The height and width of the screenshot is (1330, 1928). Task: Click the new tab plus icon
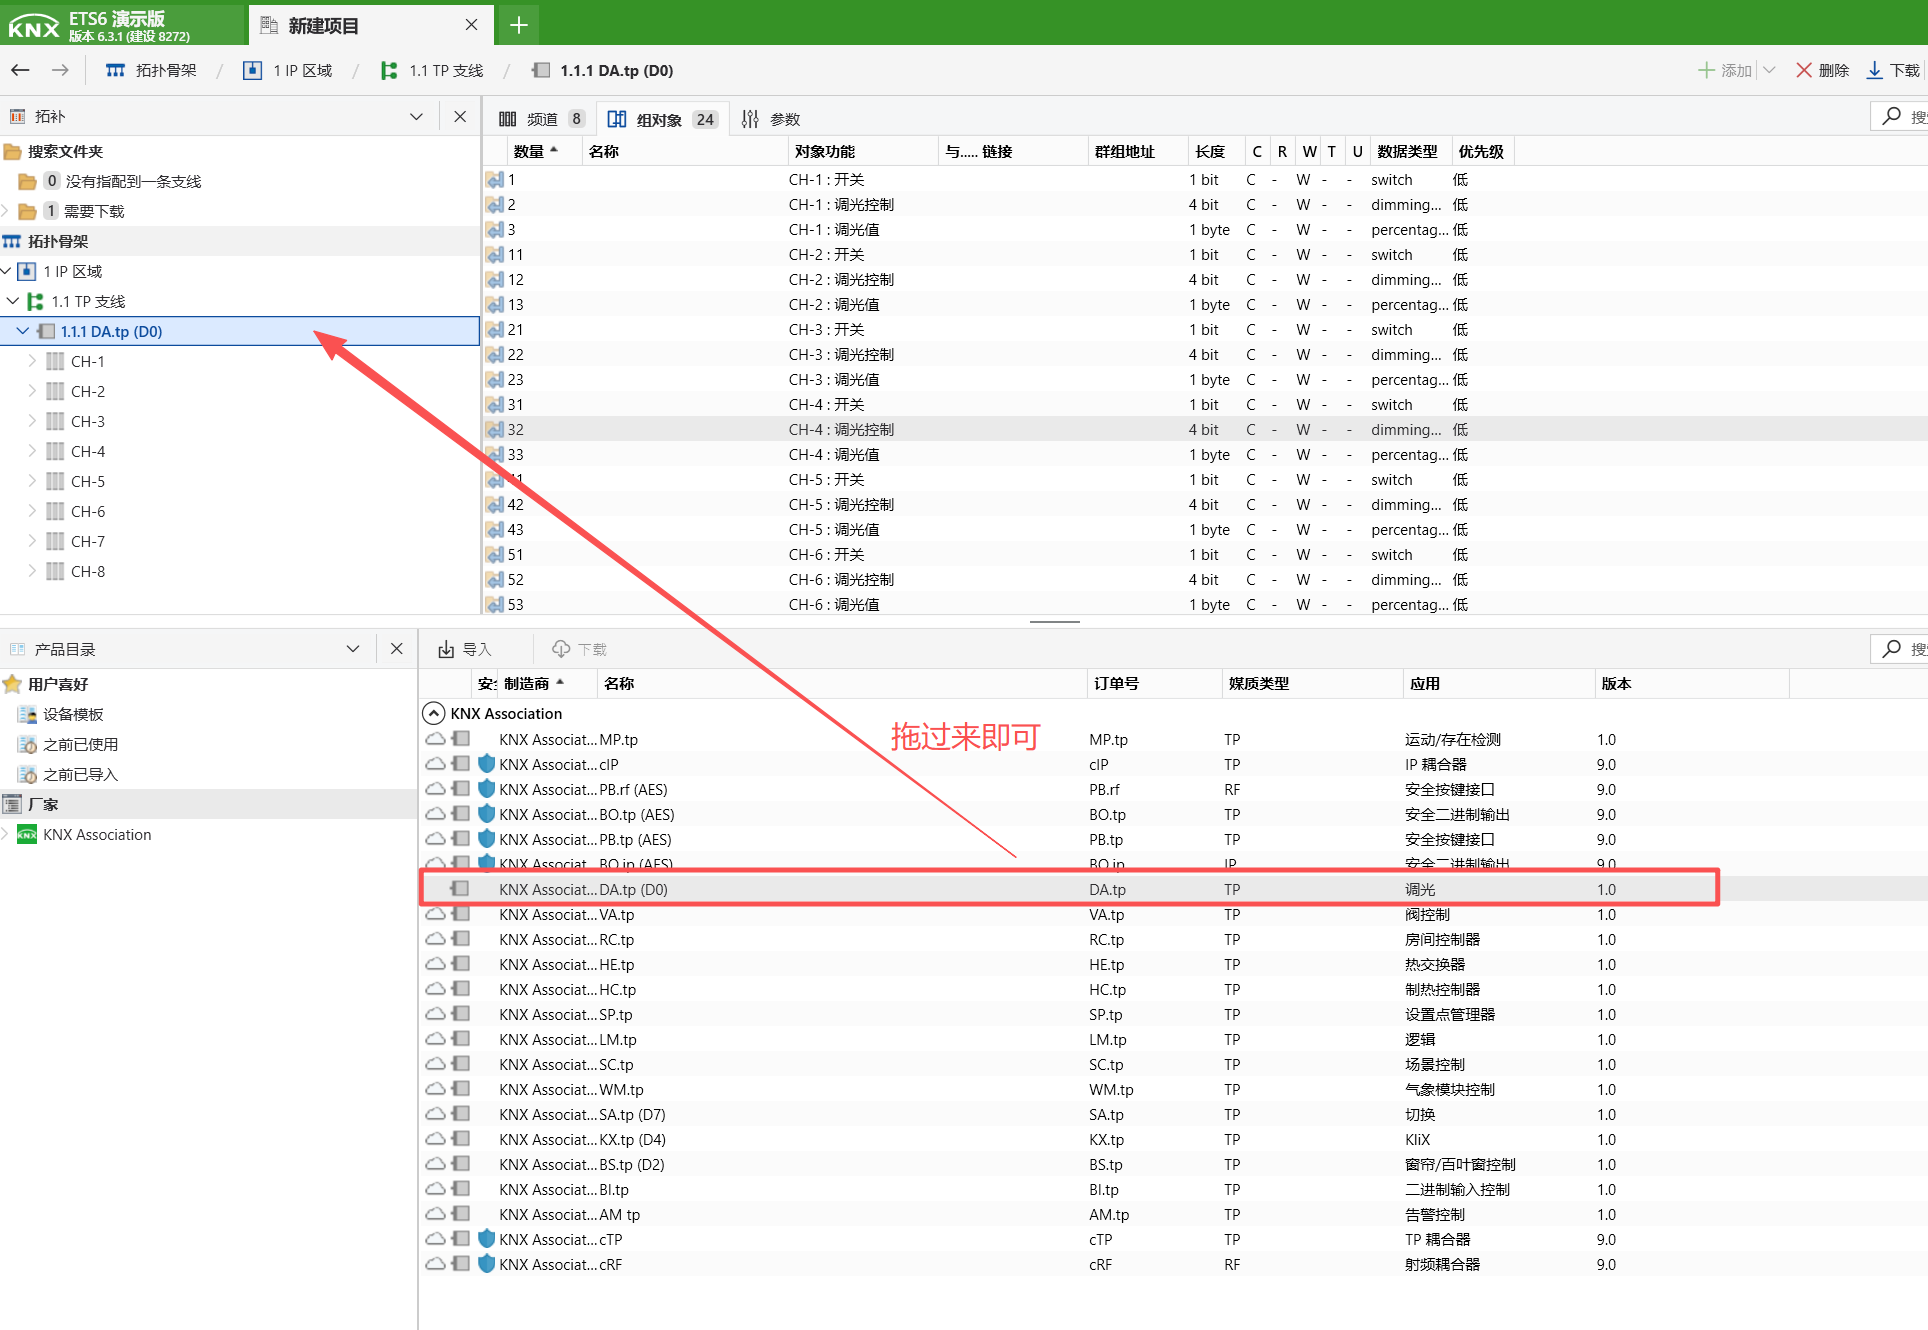click(518, 25)
